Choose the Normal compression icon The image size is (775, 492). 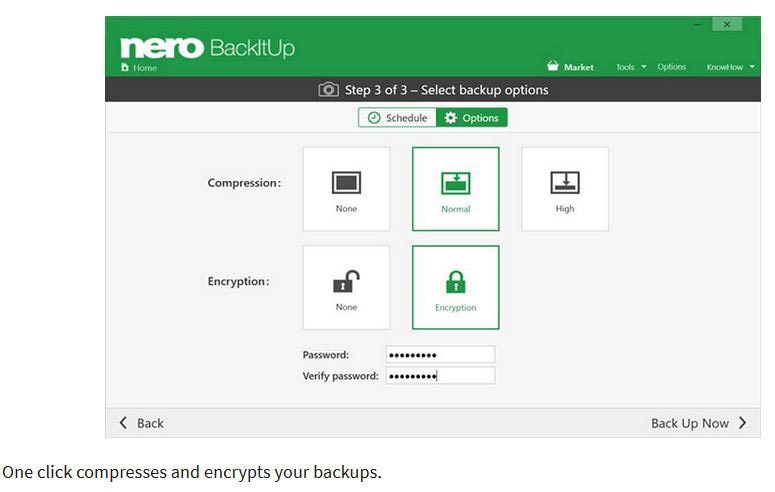(x=455, y=182)
